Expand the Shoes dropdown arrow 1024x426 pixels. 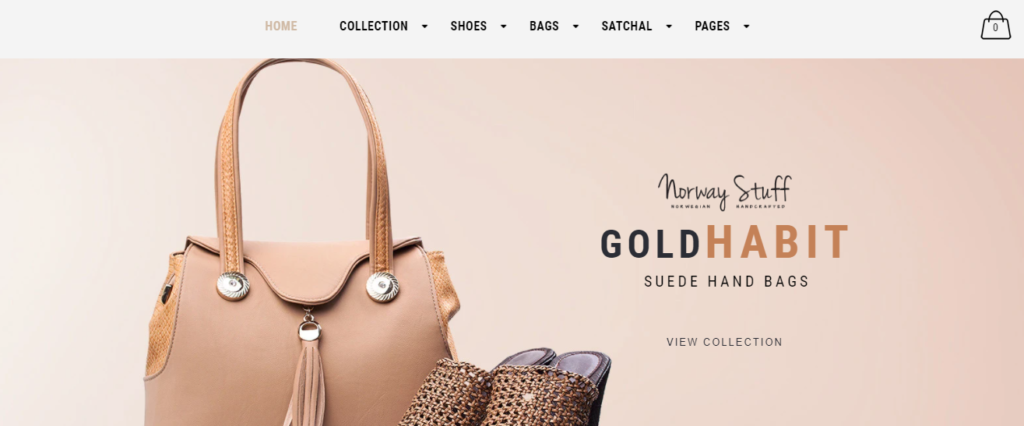pyautogui.click(x=504, y=26)
